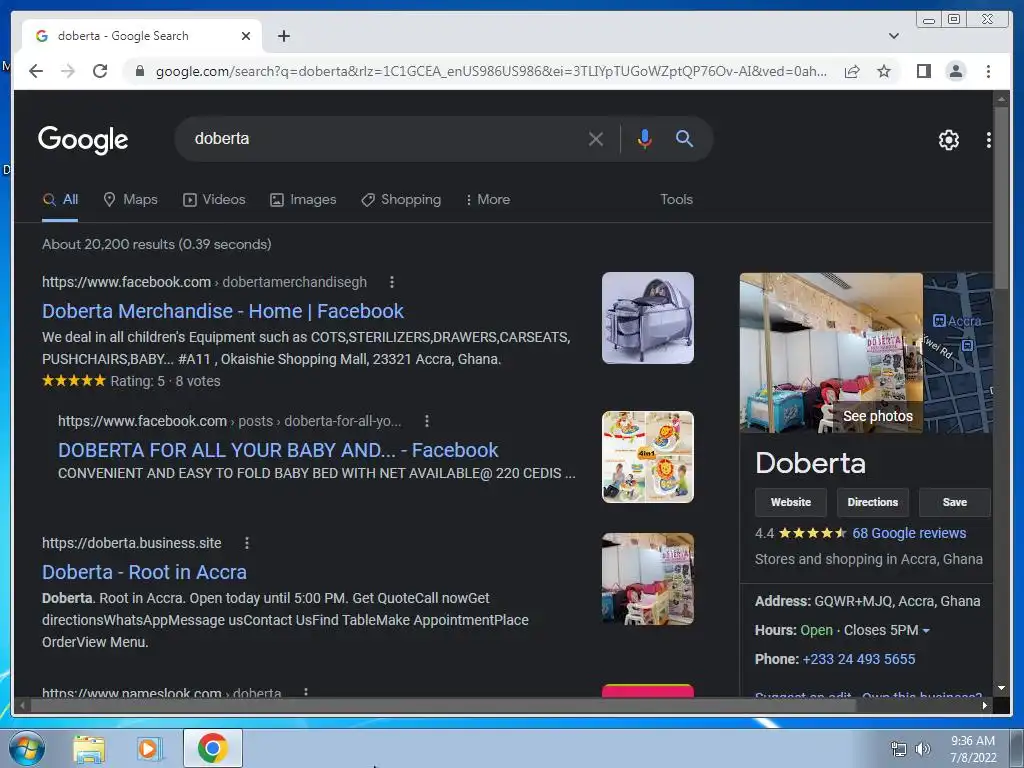
Task: Get Directions to Doberta
Action: pos(872,502)
